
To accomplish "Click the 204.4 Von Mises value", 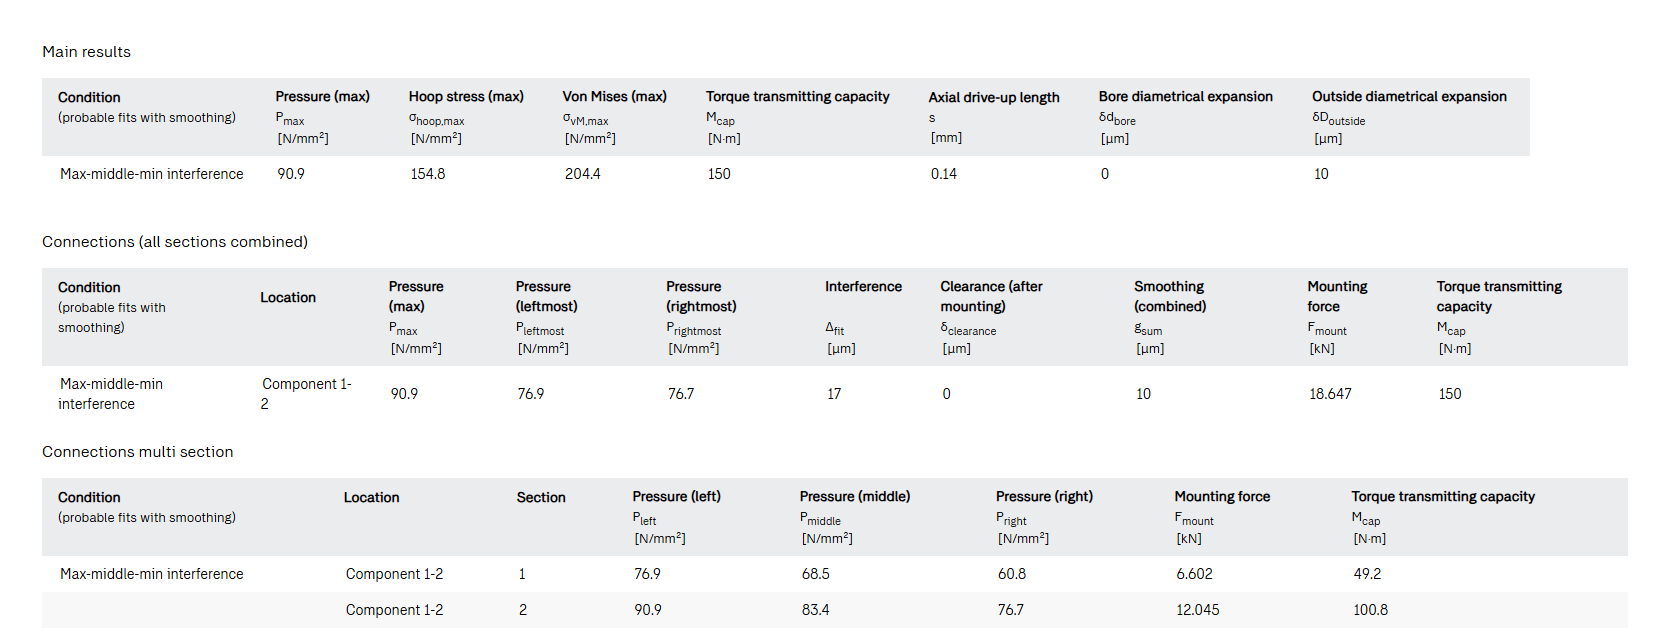I will click(x=582, y=174).
